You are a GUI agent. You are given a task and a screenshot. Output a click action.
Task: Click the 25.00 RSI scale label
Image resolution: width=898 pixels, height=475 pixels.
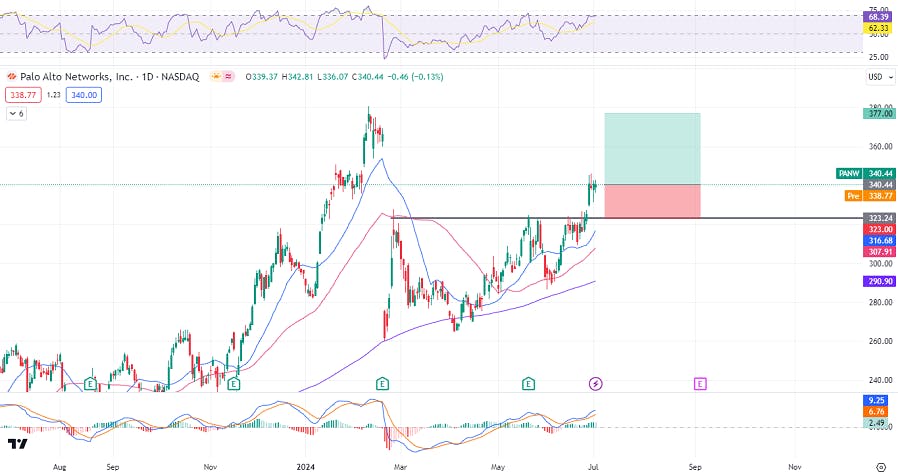click(x=879, y=57)
